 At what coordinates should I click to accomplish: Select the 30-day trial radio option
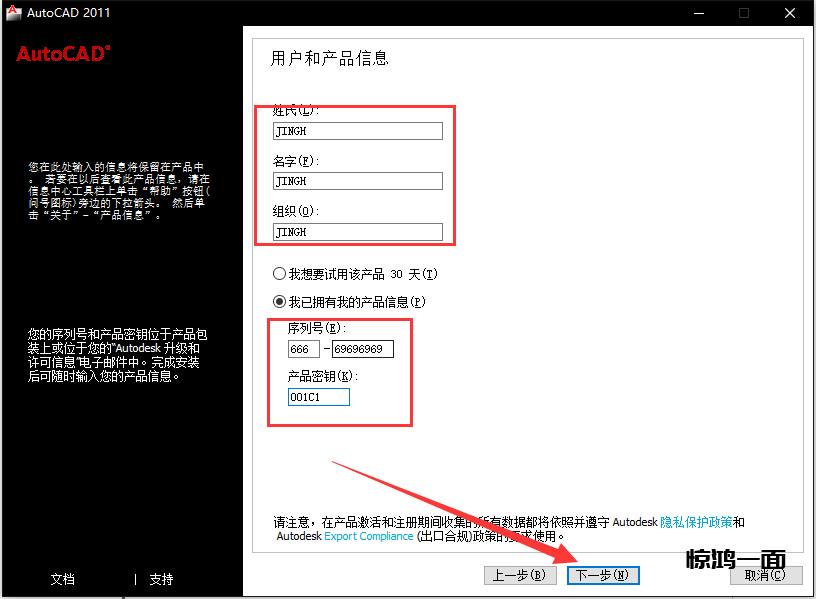(279, 274)
